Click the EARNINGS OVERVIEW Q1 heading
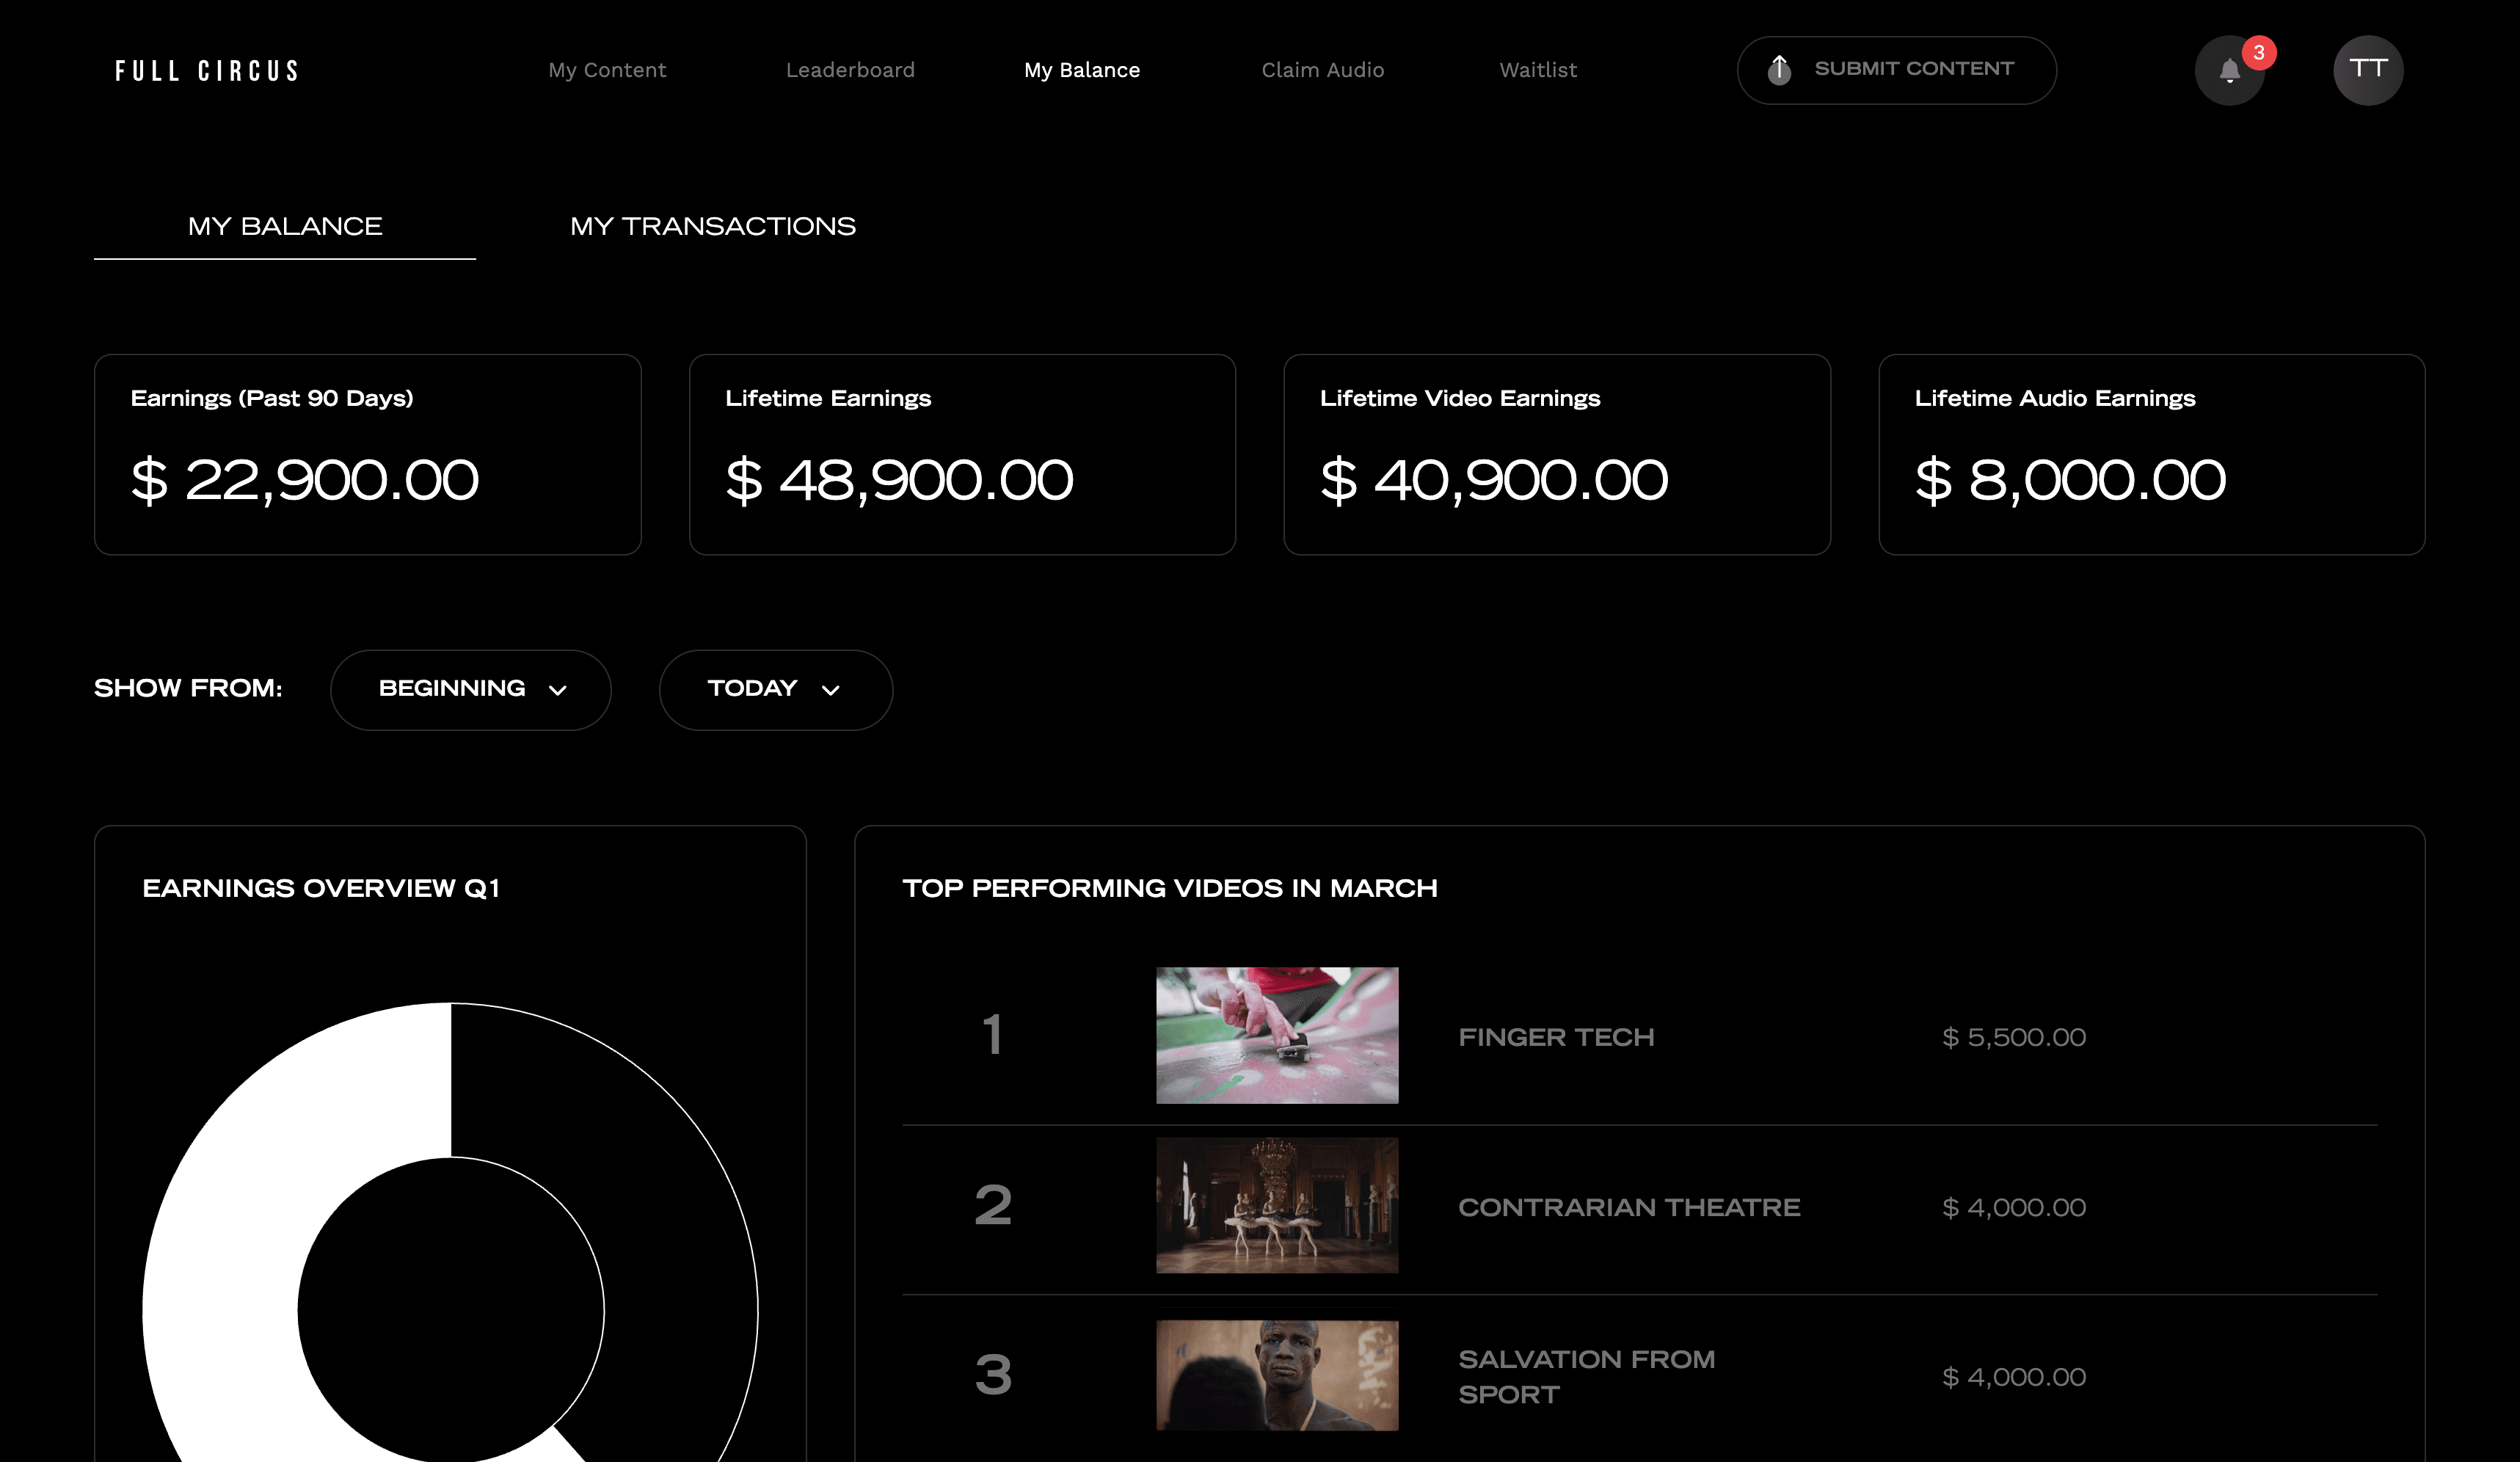 pyautogui.click(x=321, y=888)
